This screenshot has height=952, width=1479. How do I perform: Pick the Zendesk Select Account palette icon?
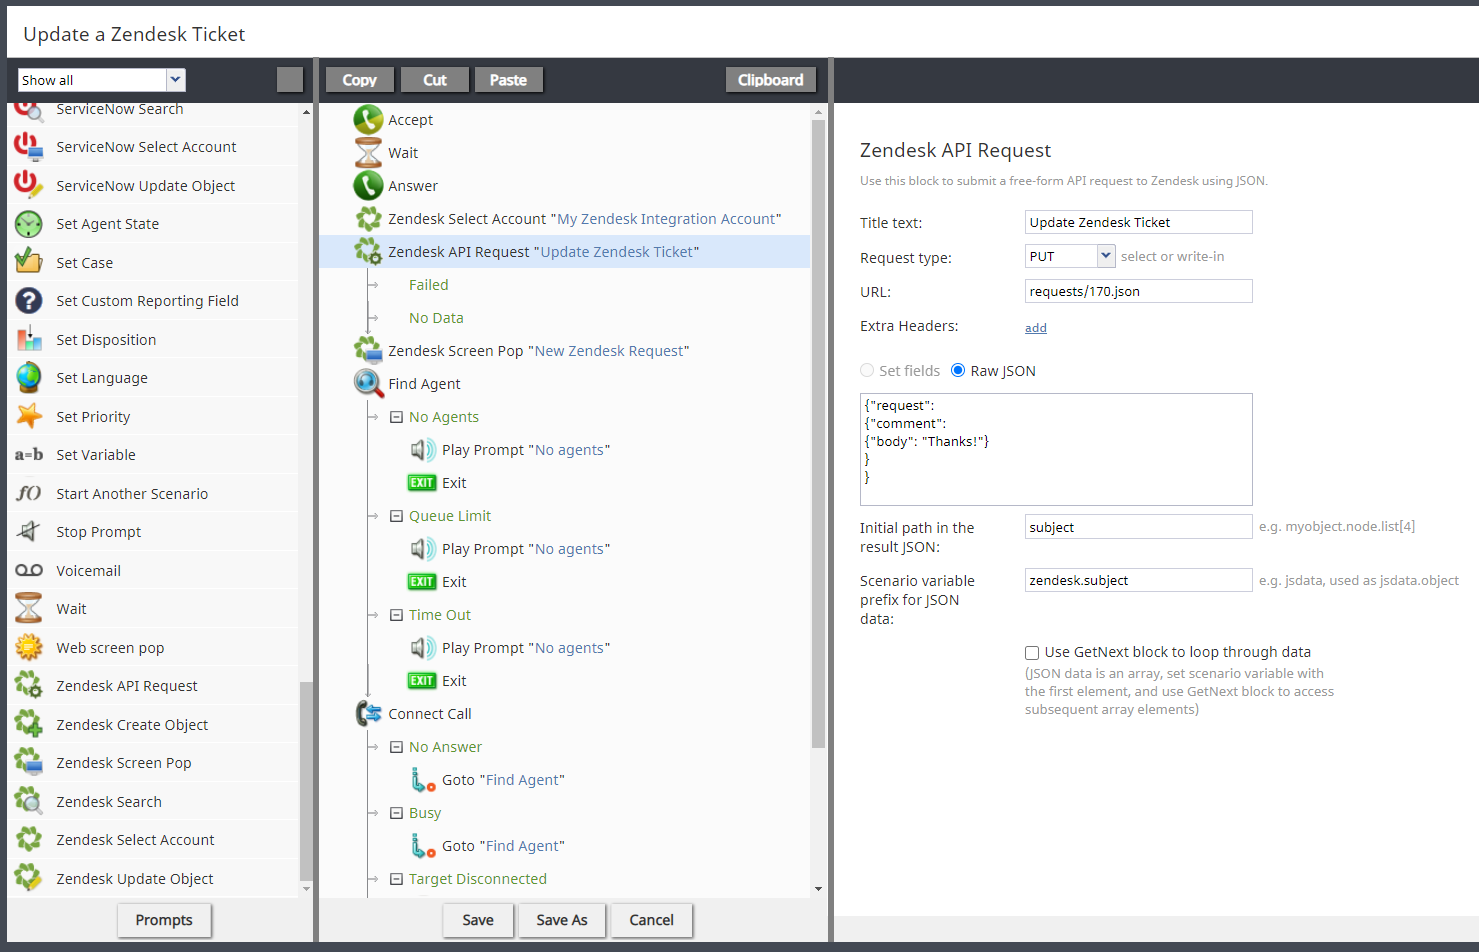[28, 840]
